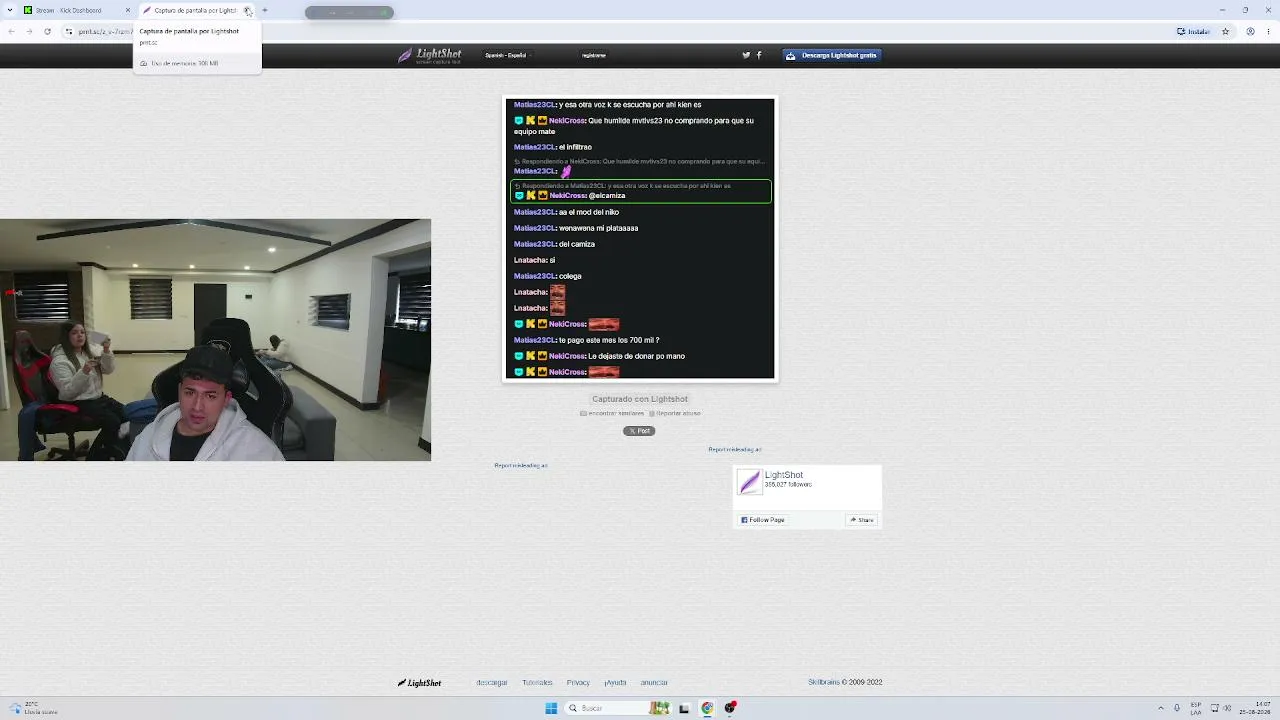Click the Instalar app button

point(1193,31)
